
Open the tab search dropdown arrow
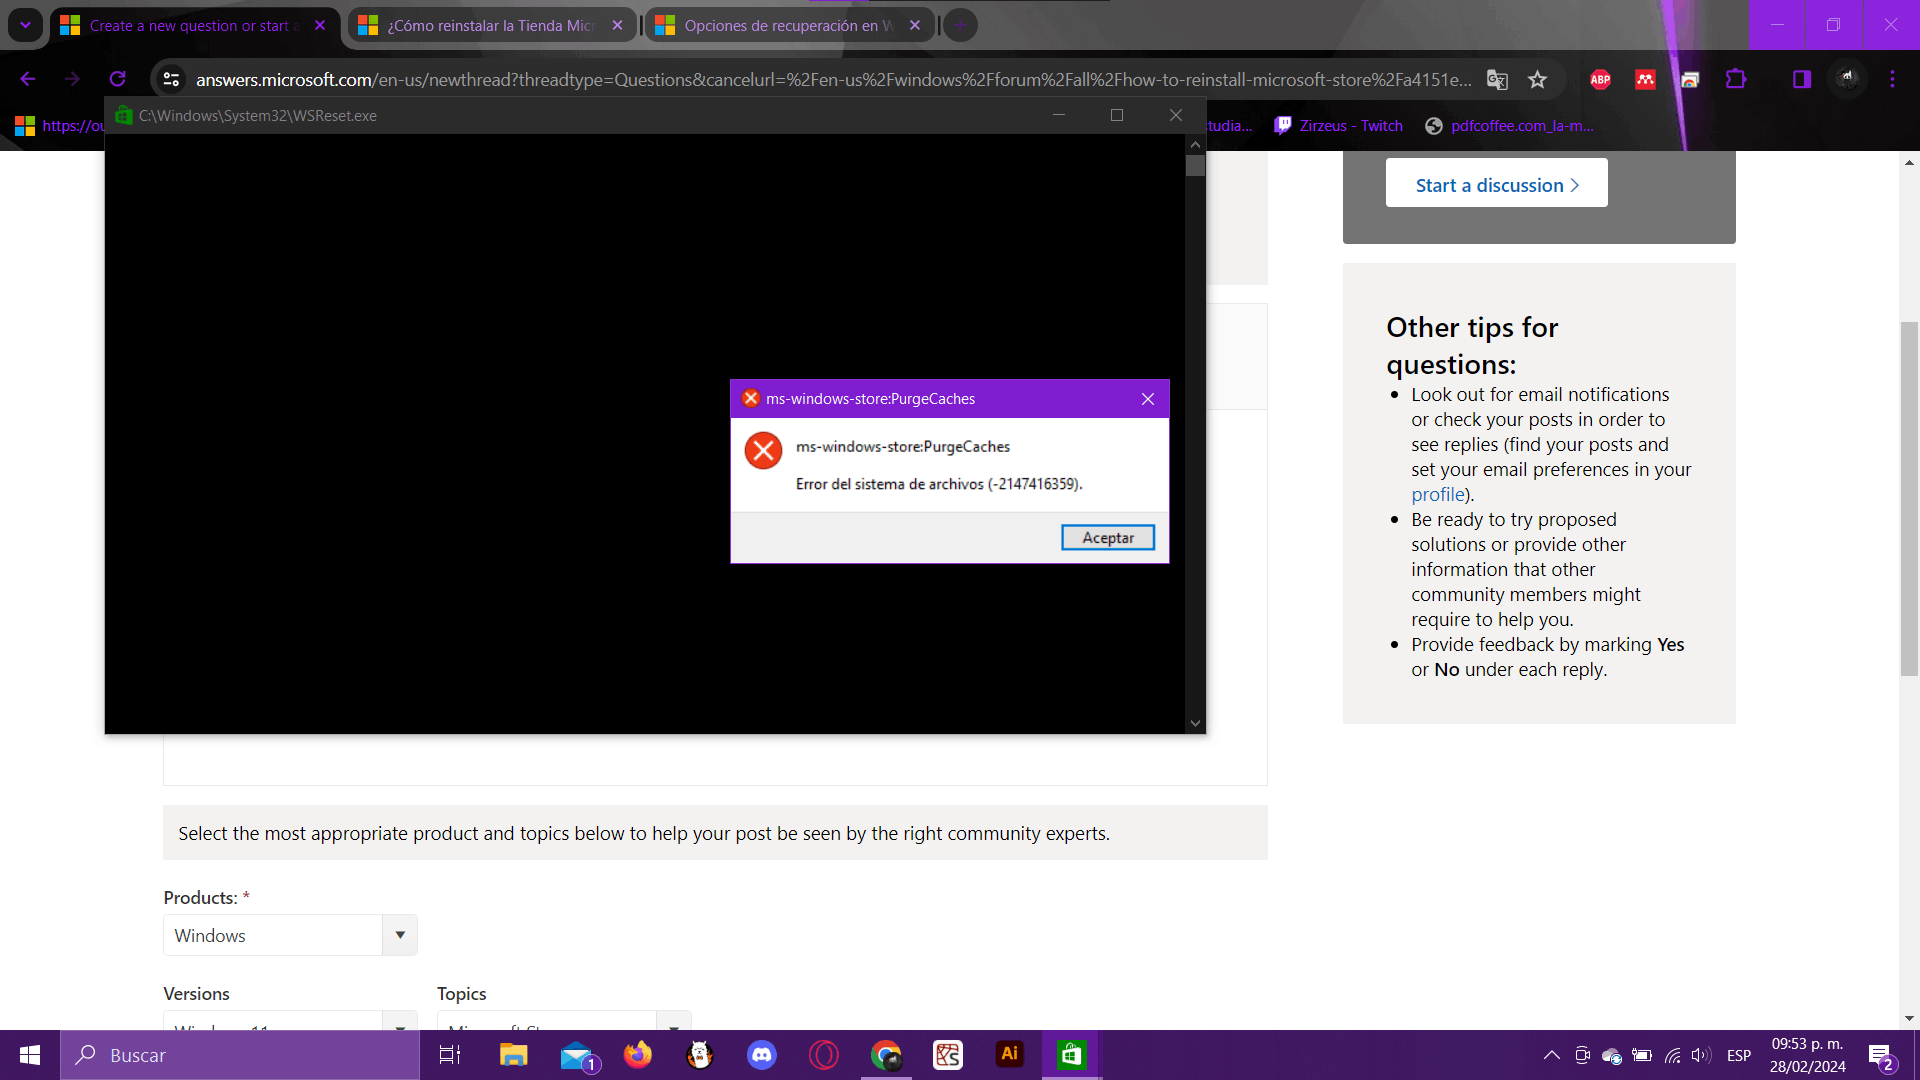pos(25,25)
